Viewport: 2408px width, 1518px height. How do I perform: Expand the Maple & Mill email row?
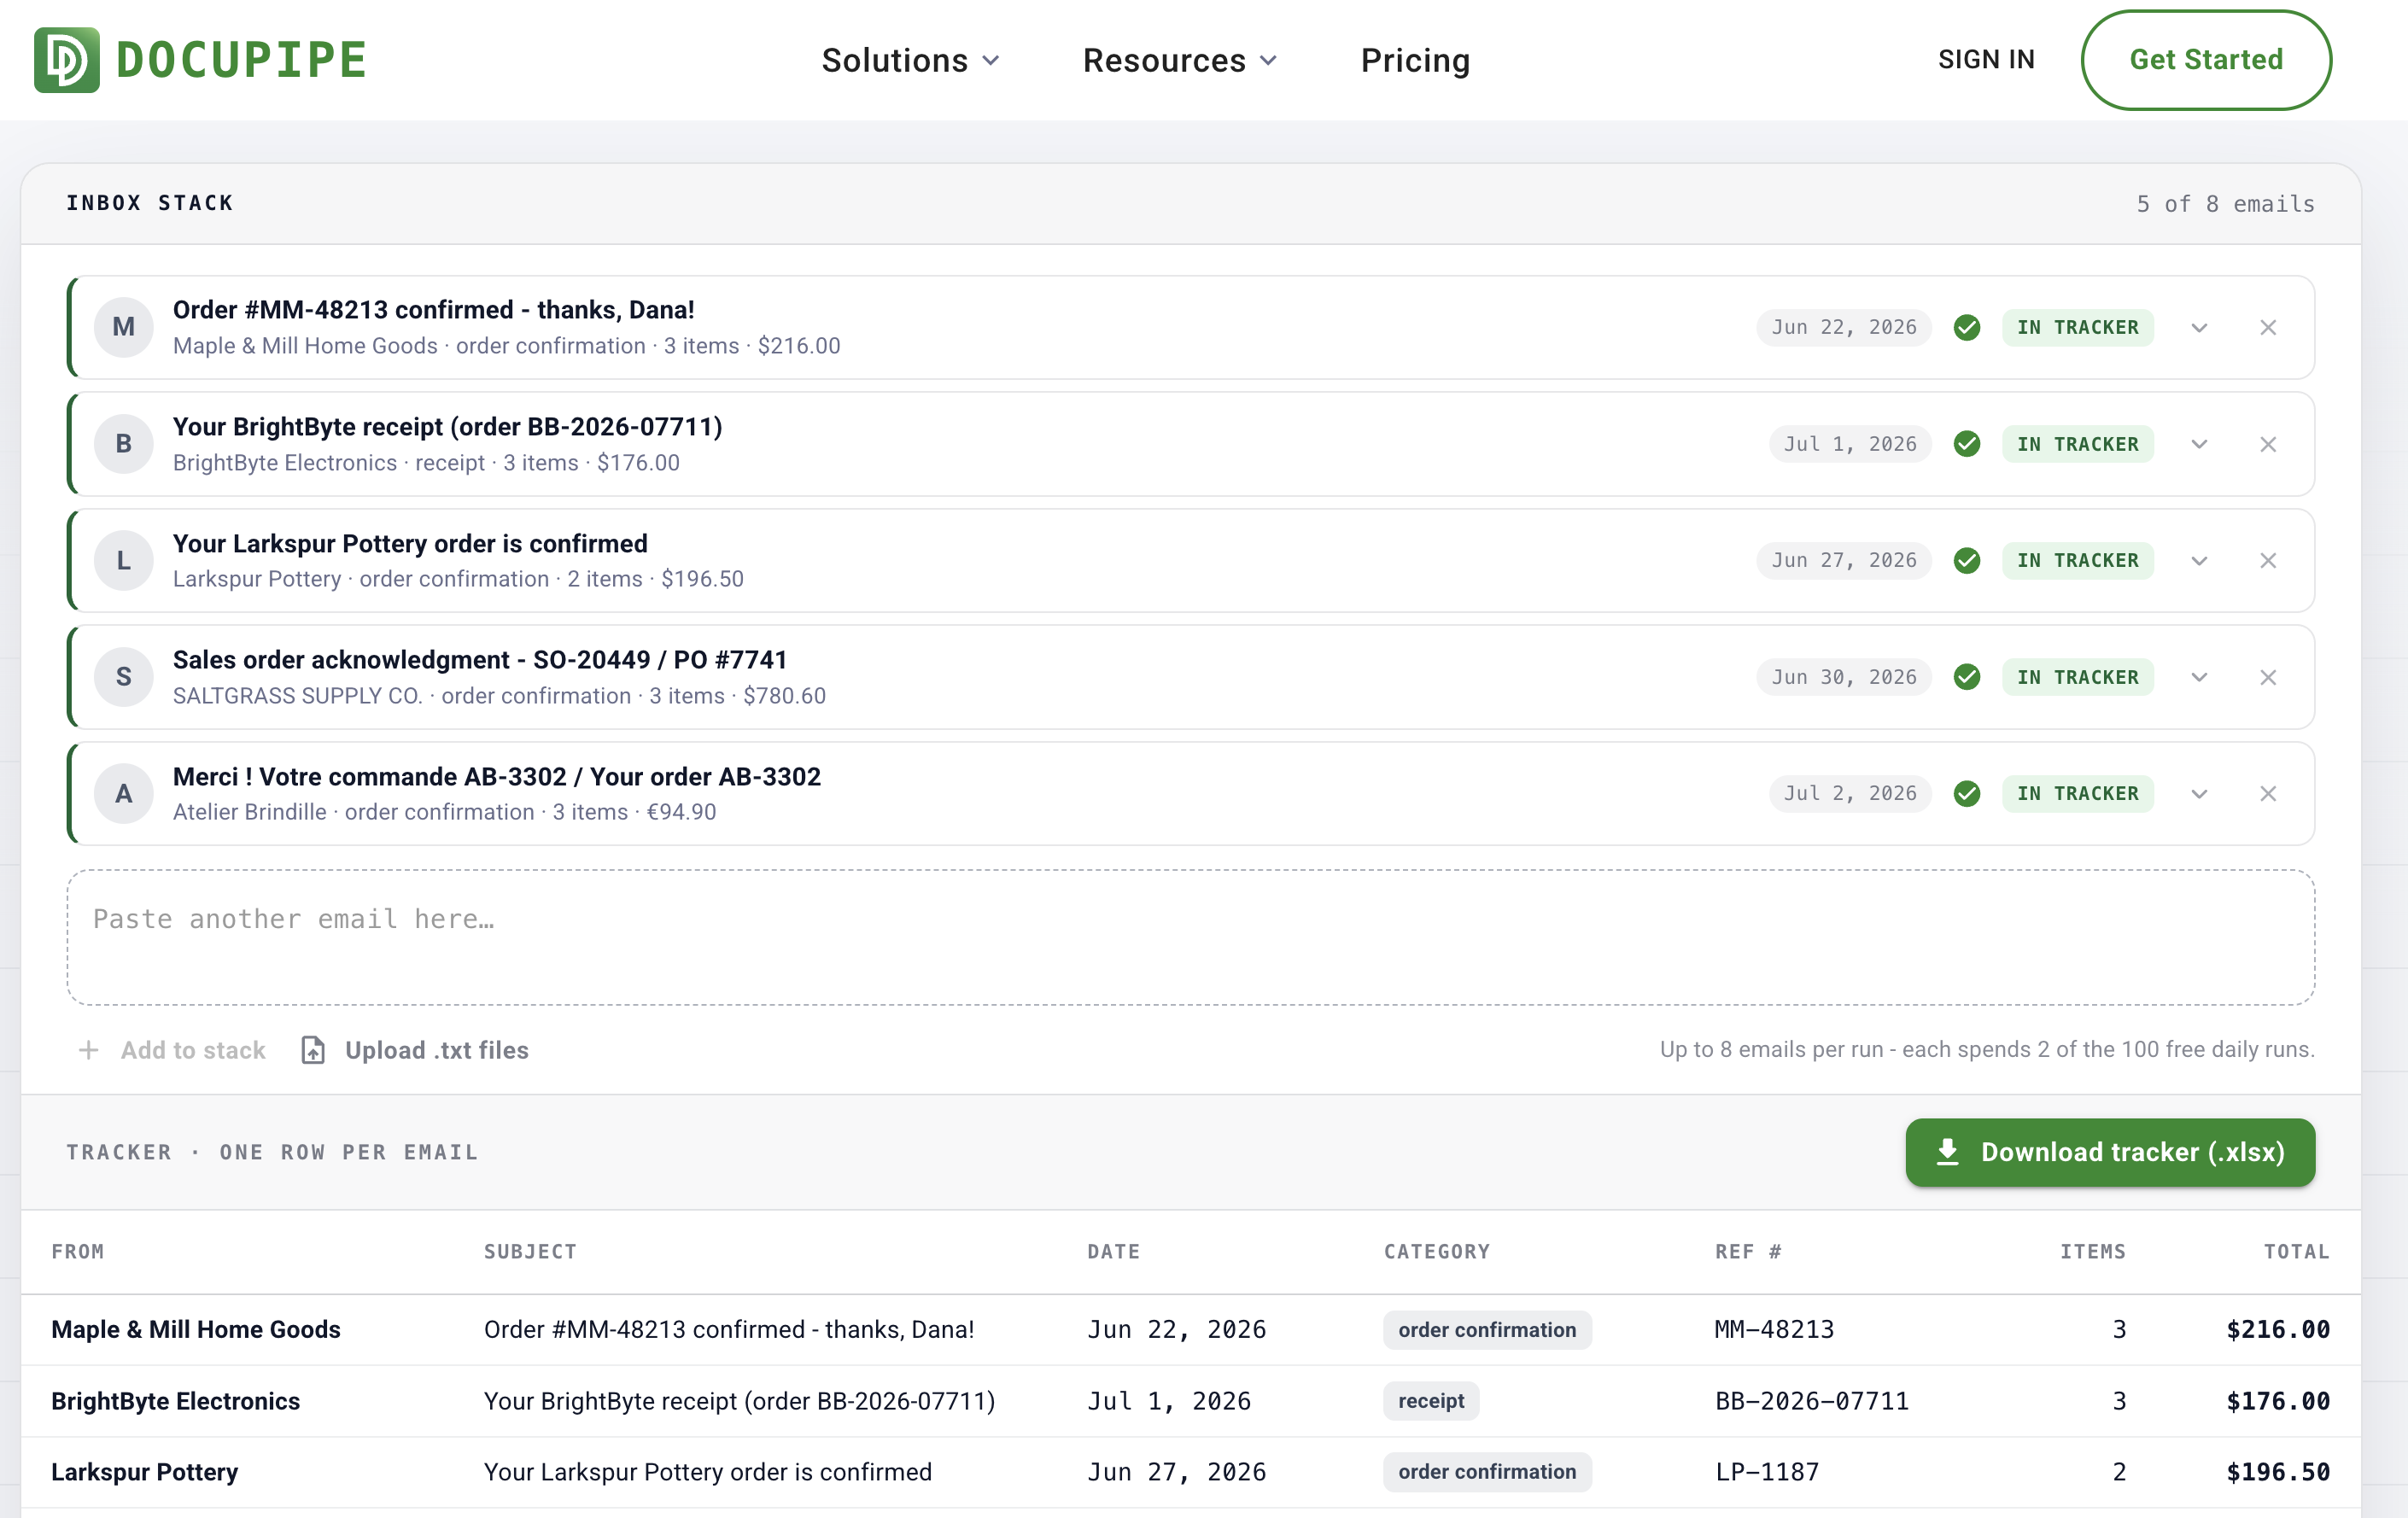2199,328
